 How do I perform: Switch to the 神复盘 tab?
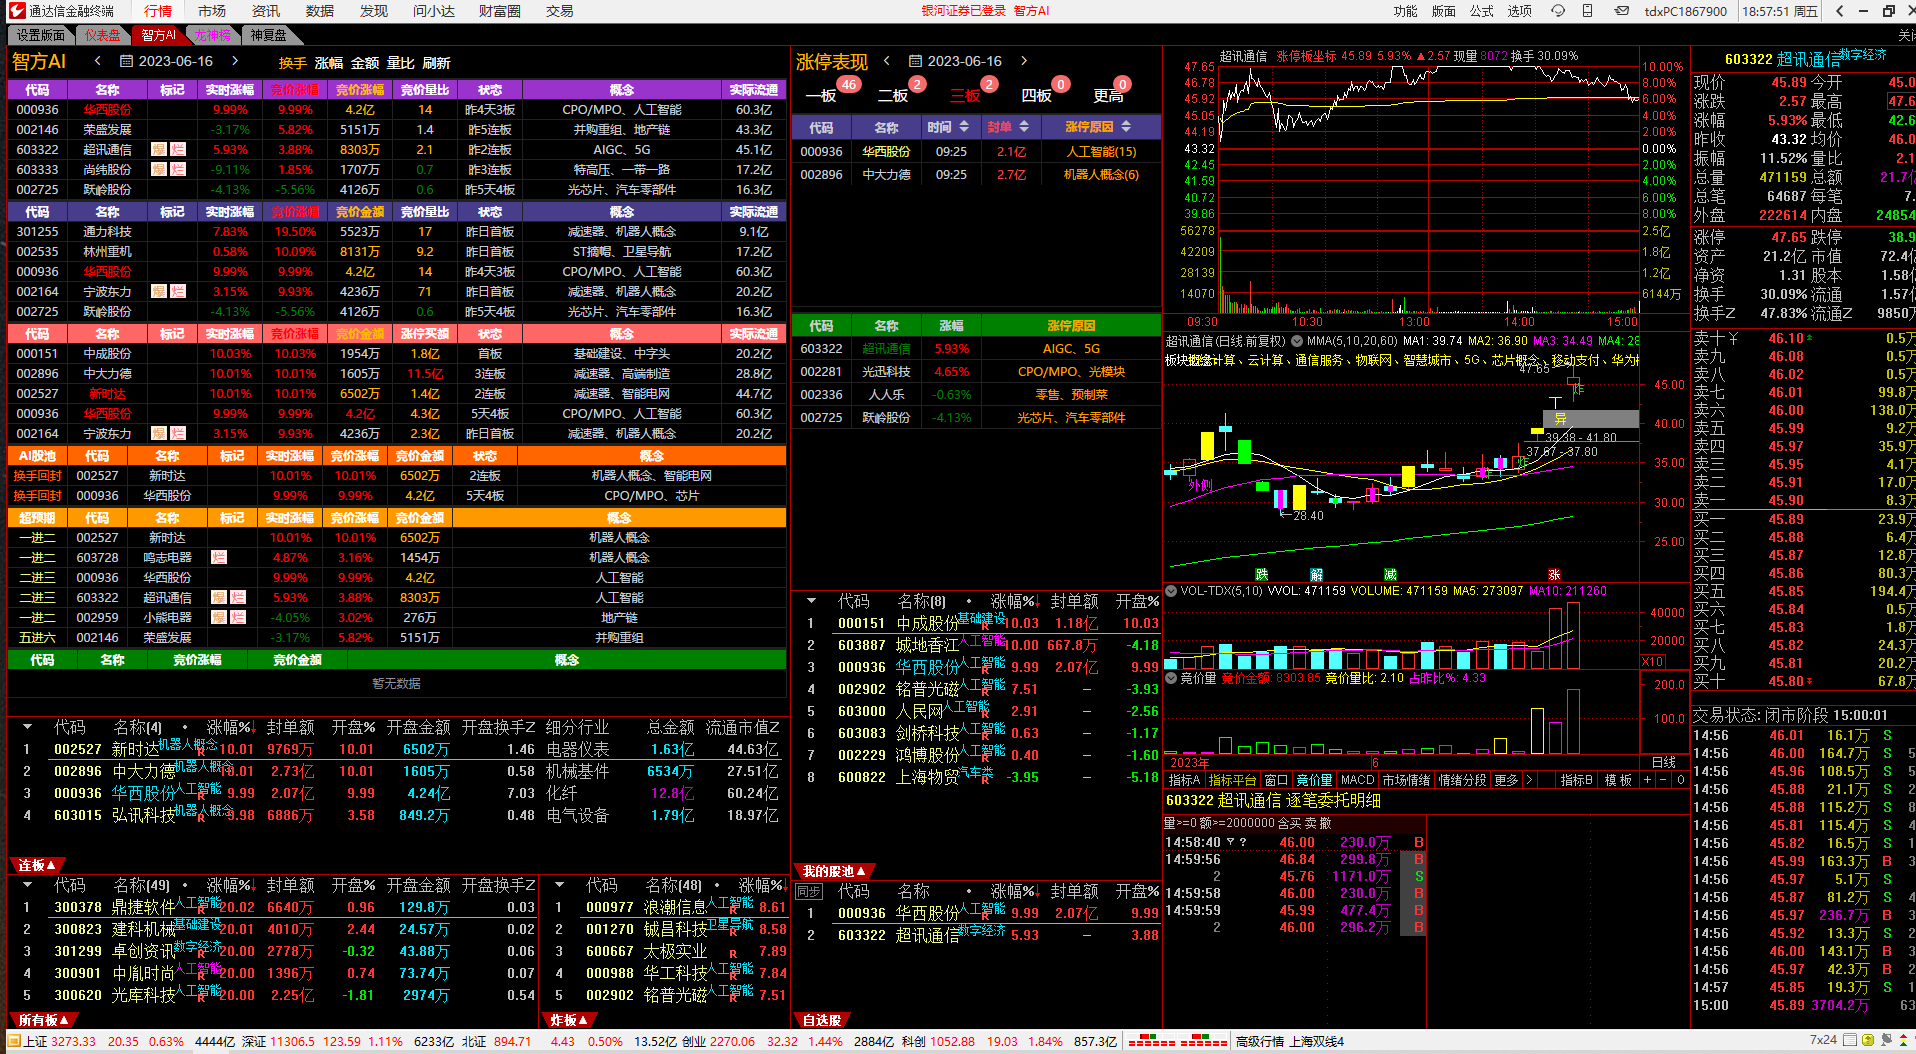tap(268, 35)
